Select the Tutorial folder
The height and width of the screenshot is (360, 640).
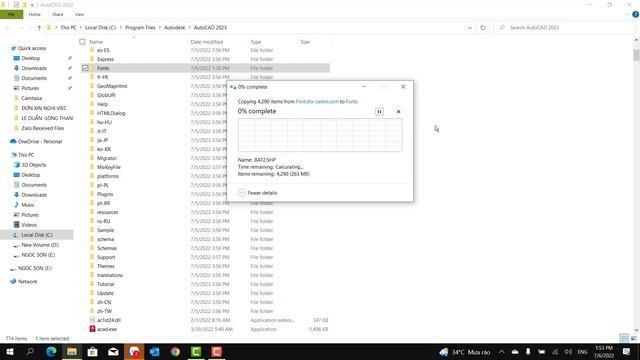click(x=105, y=284)
